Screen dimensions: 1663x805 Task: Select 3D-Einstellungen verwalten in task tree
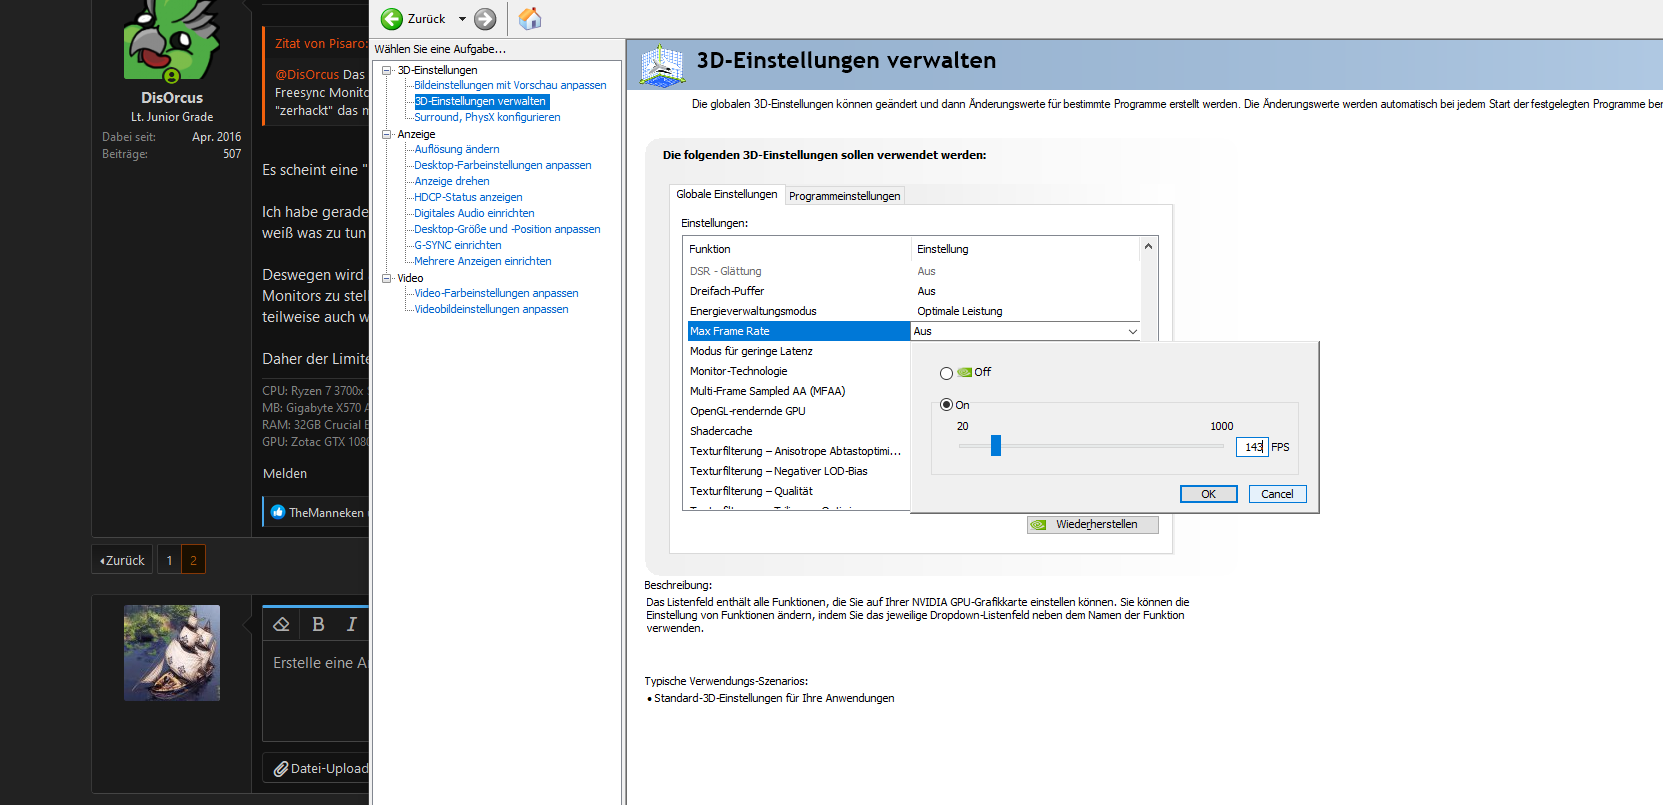pos(481,101)
